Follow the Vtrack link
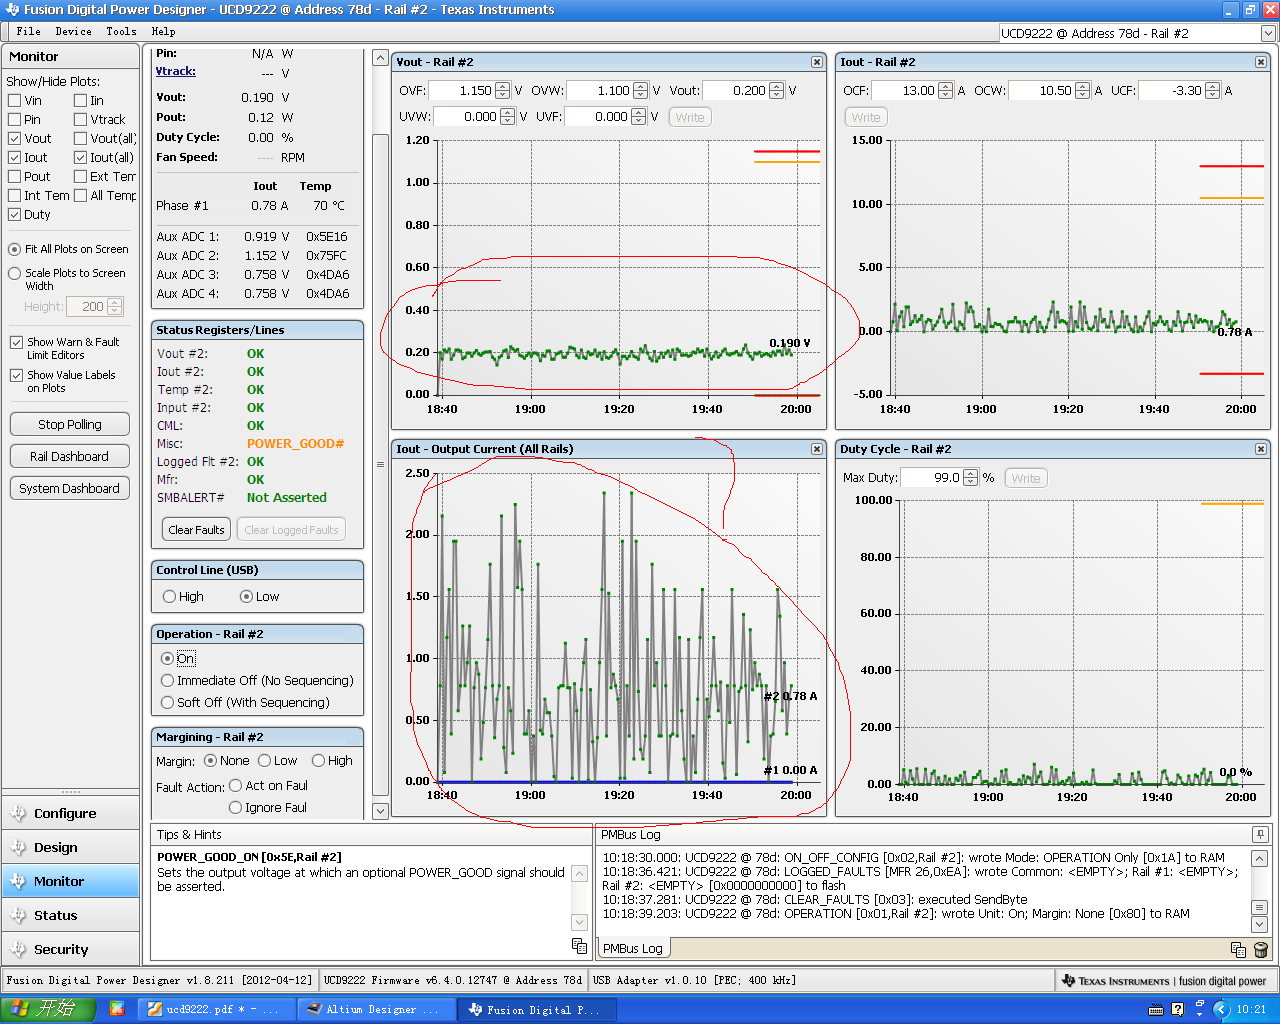The image size is (1280, 1024). (176, 71)
